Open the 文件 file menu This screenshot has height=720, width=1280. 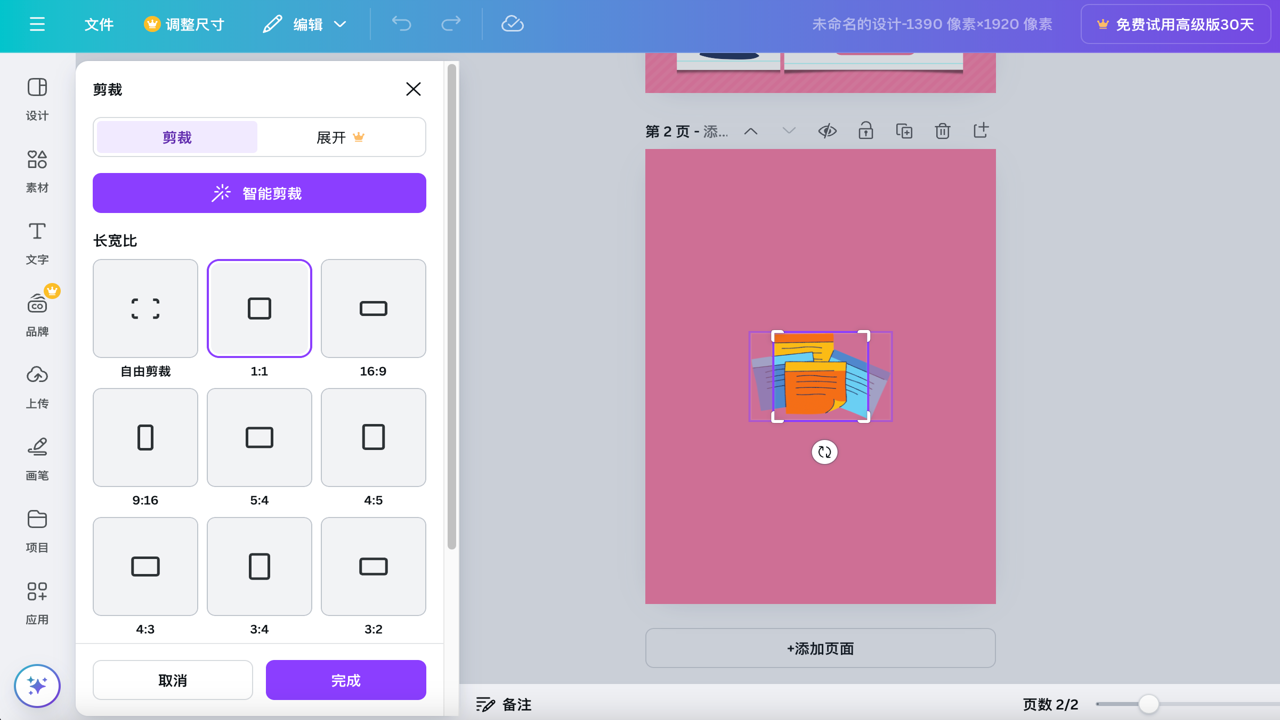pos(99,24)
